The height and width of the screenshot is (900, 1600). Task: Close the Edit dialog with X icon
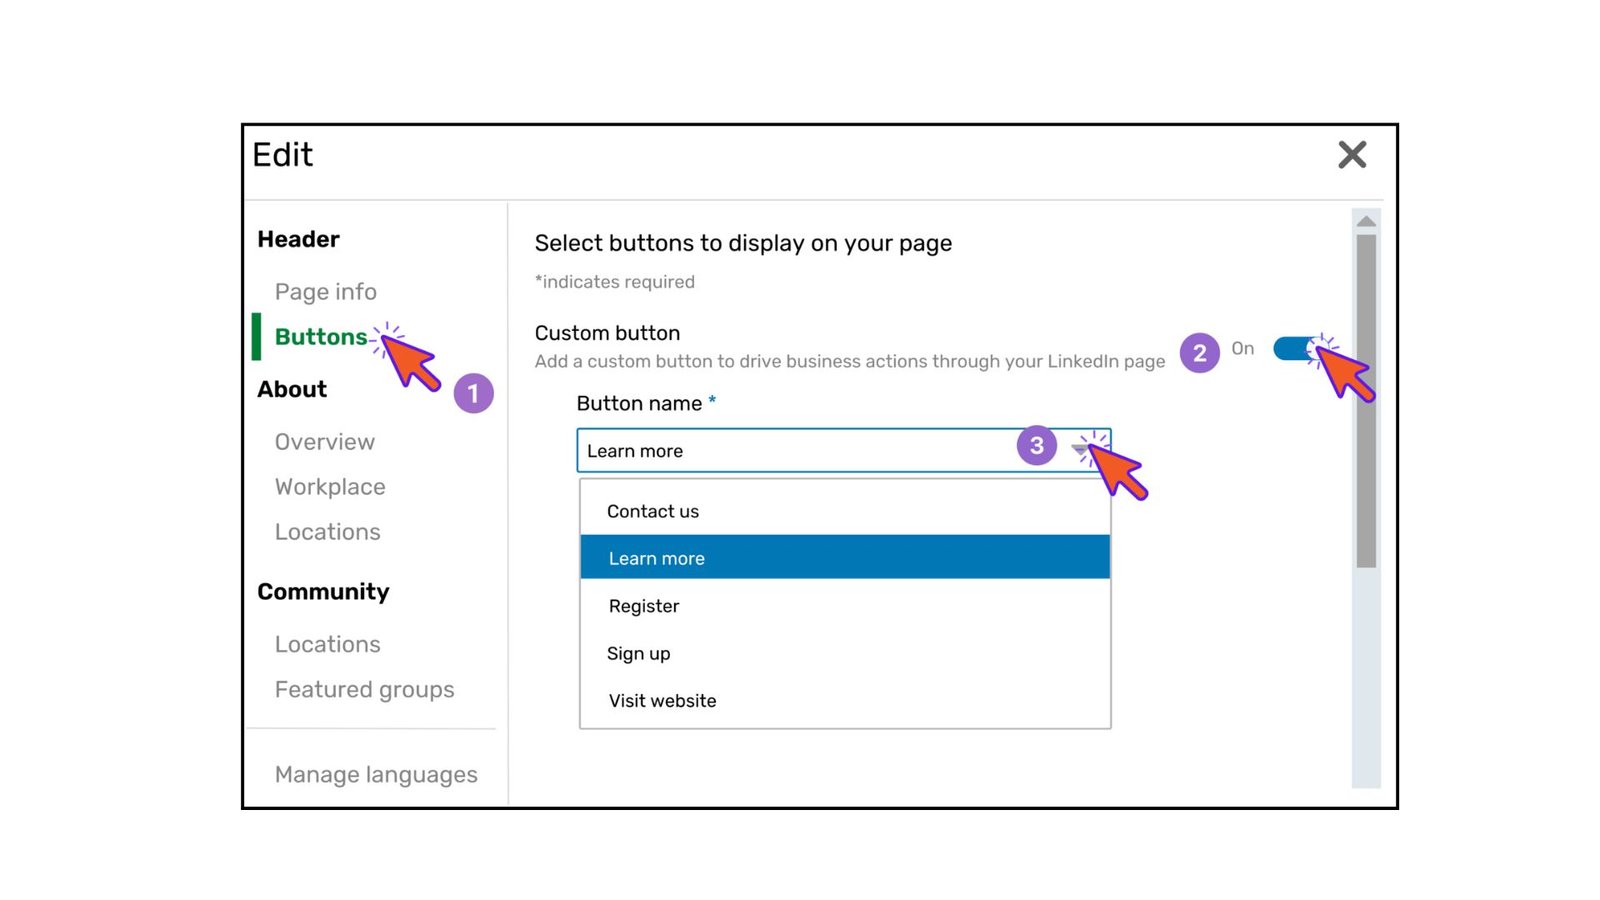(x=1351, y=155)
